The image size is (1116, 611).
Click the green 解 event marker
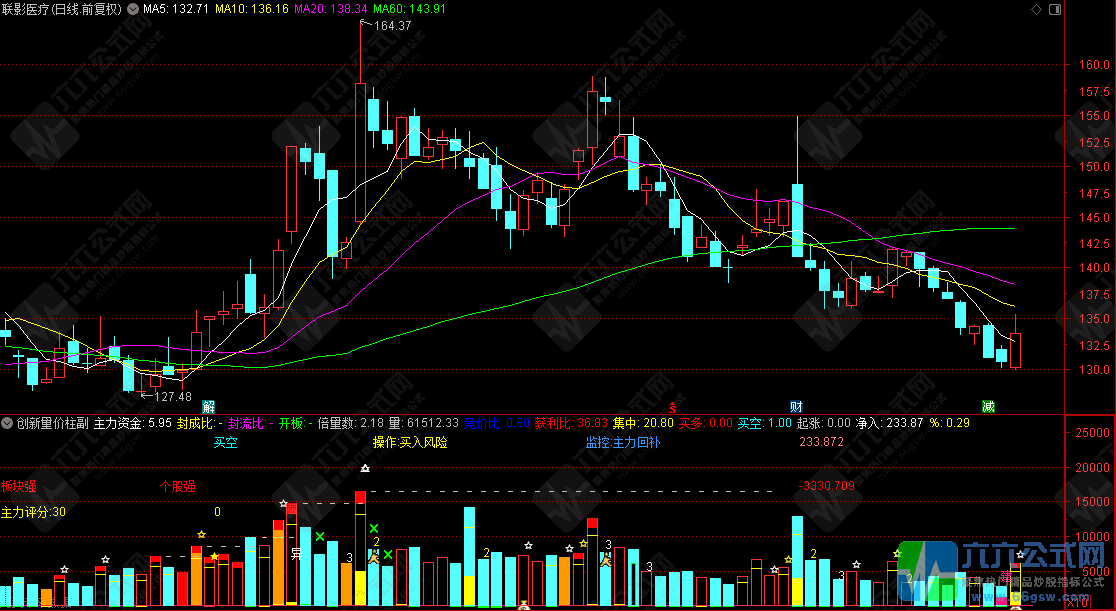click(208, 406)
